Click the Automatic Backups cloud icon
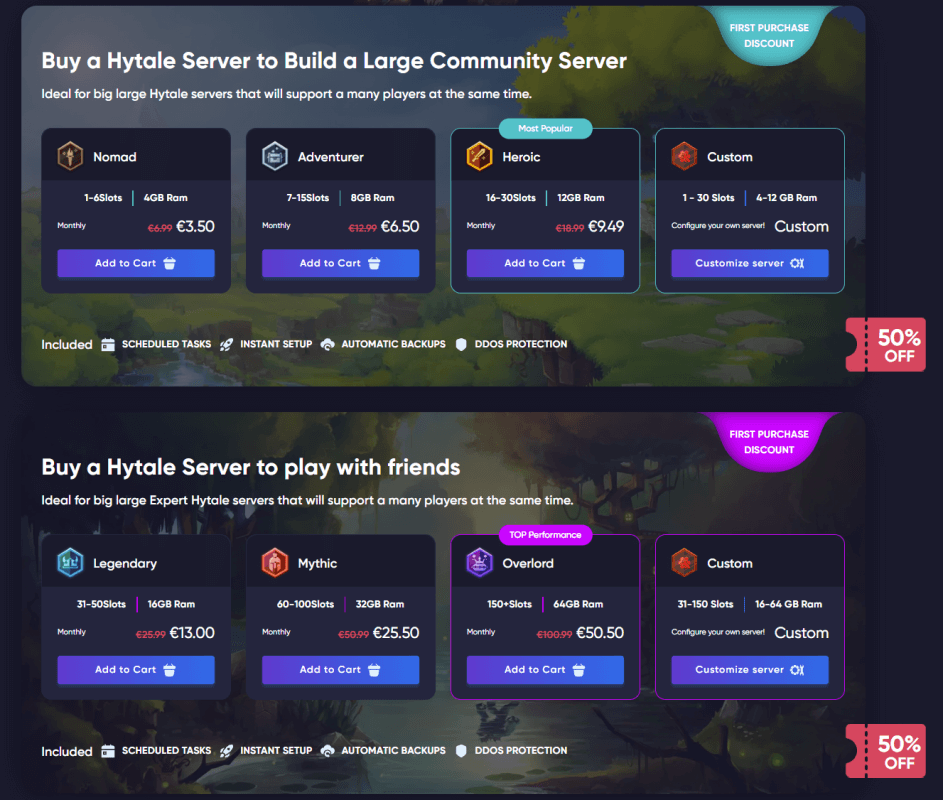Image resolution: width=943 pixels, height=800 pixels. 330,344
